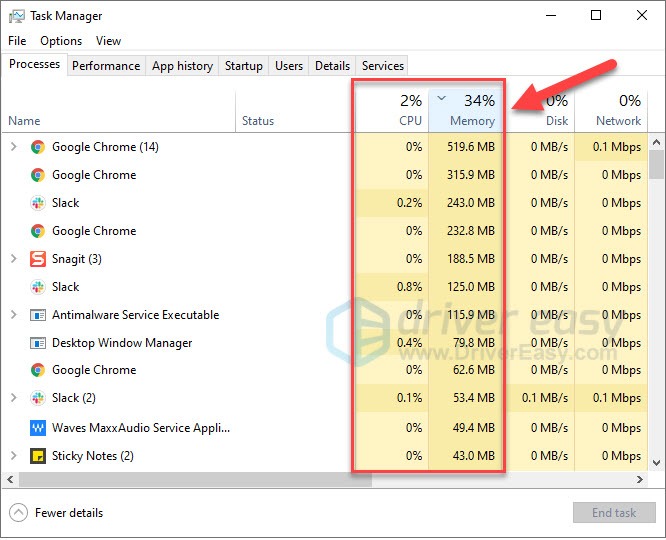
Task: Click the Desktop Window Manager icon
Action: pos(38,343)
